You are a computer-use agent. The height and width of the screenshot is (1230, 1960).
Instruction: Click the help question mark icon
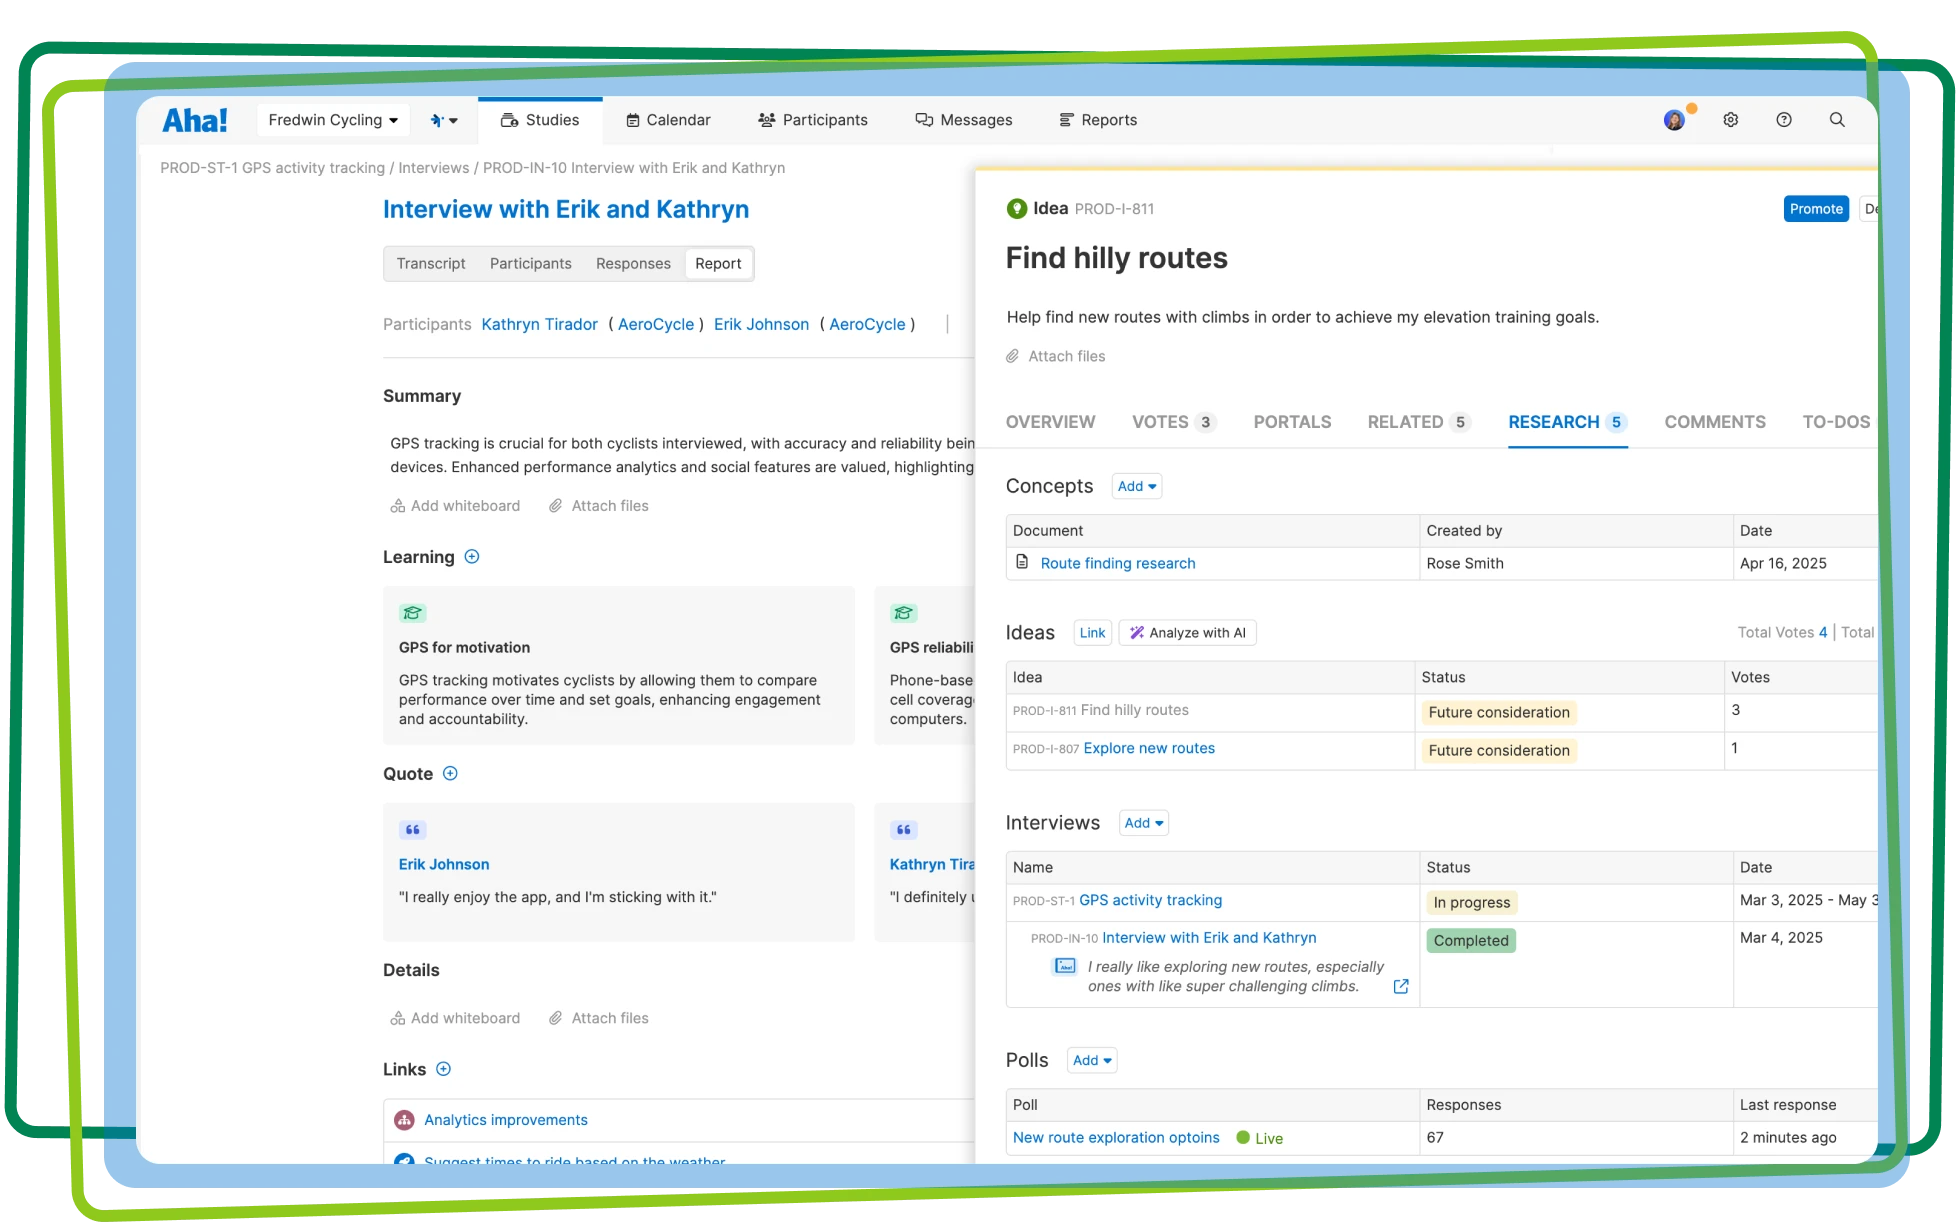tap(1784, 119)
